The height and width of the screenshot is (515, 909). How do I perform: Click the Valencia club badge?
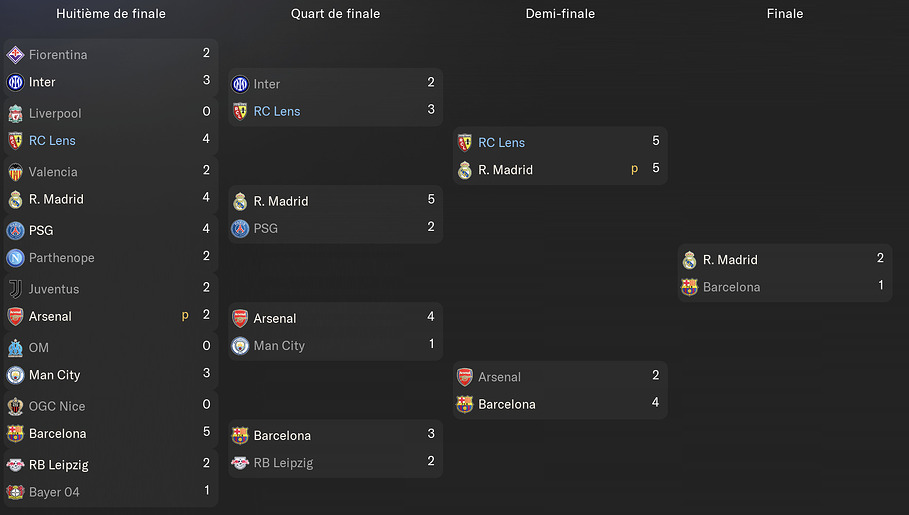(15, 172)
